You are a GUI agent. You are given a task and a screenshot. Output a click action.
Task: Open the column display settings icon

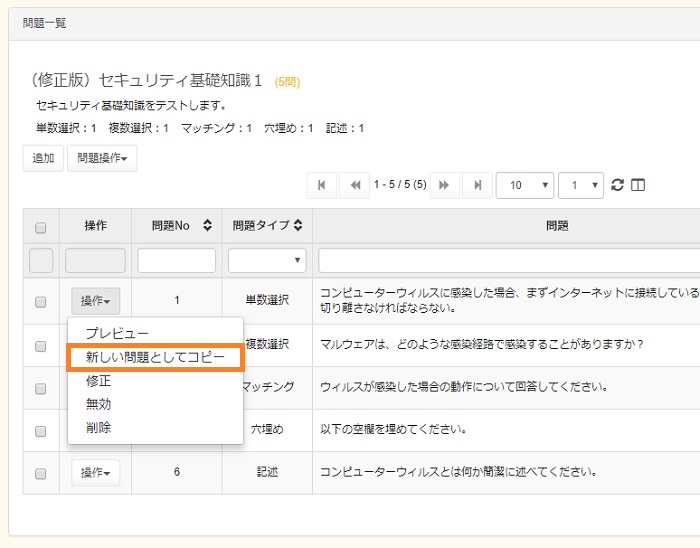point(638,185)
